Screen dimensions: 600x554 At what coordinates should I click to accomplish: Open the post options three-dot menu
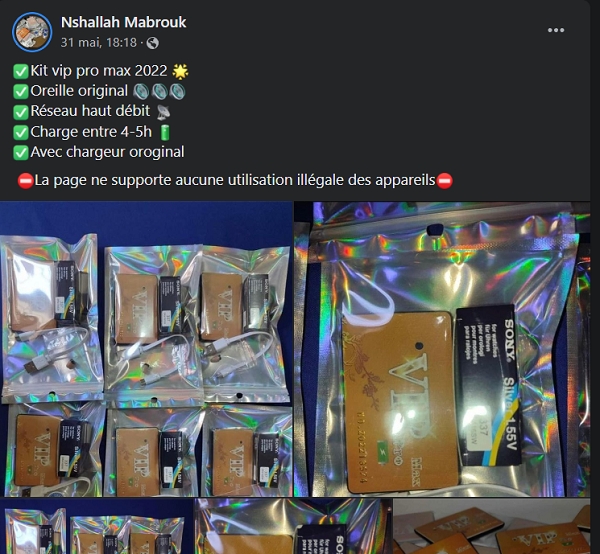point(556,30)
